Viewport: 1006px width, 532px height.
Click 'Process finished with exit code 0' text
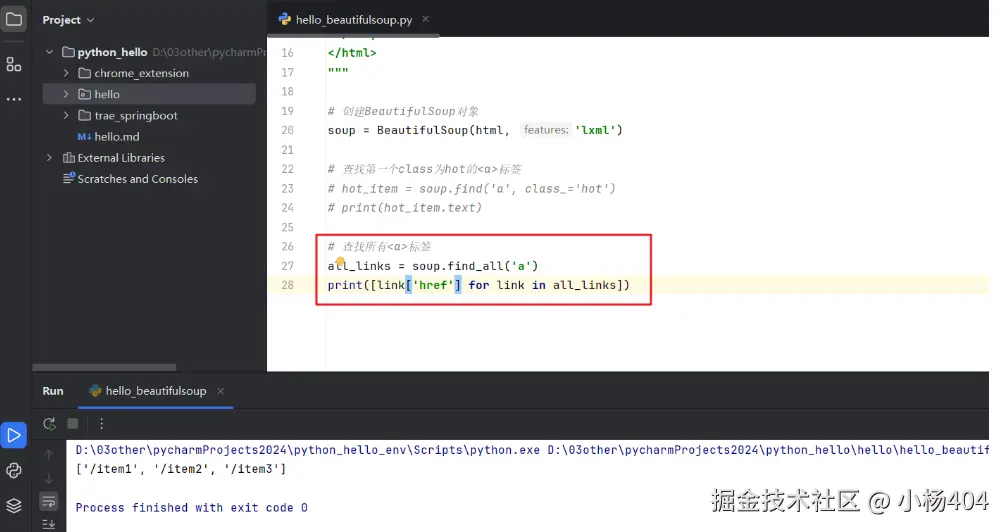192,508
